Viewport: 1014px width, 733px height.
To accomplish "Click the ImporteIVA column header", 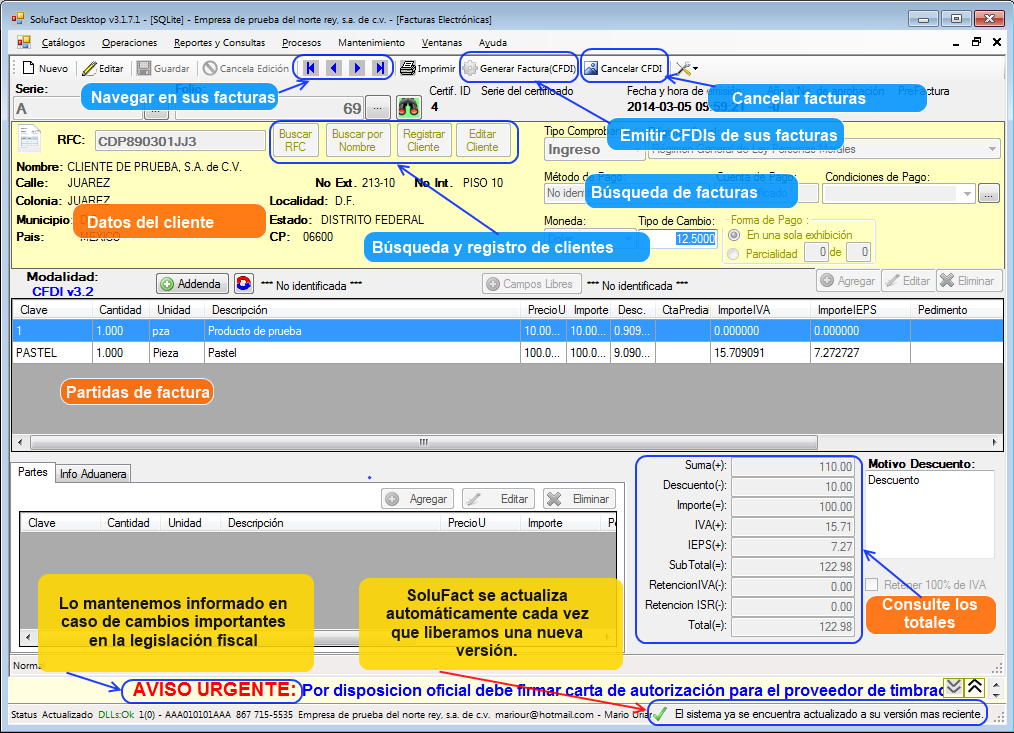I will pos(760,310).
